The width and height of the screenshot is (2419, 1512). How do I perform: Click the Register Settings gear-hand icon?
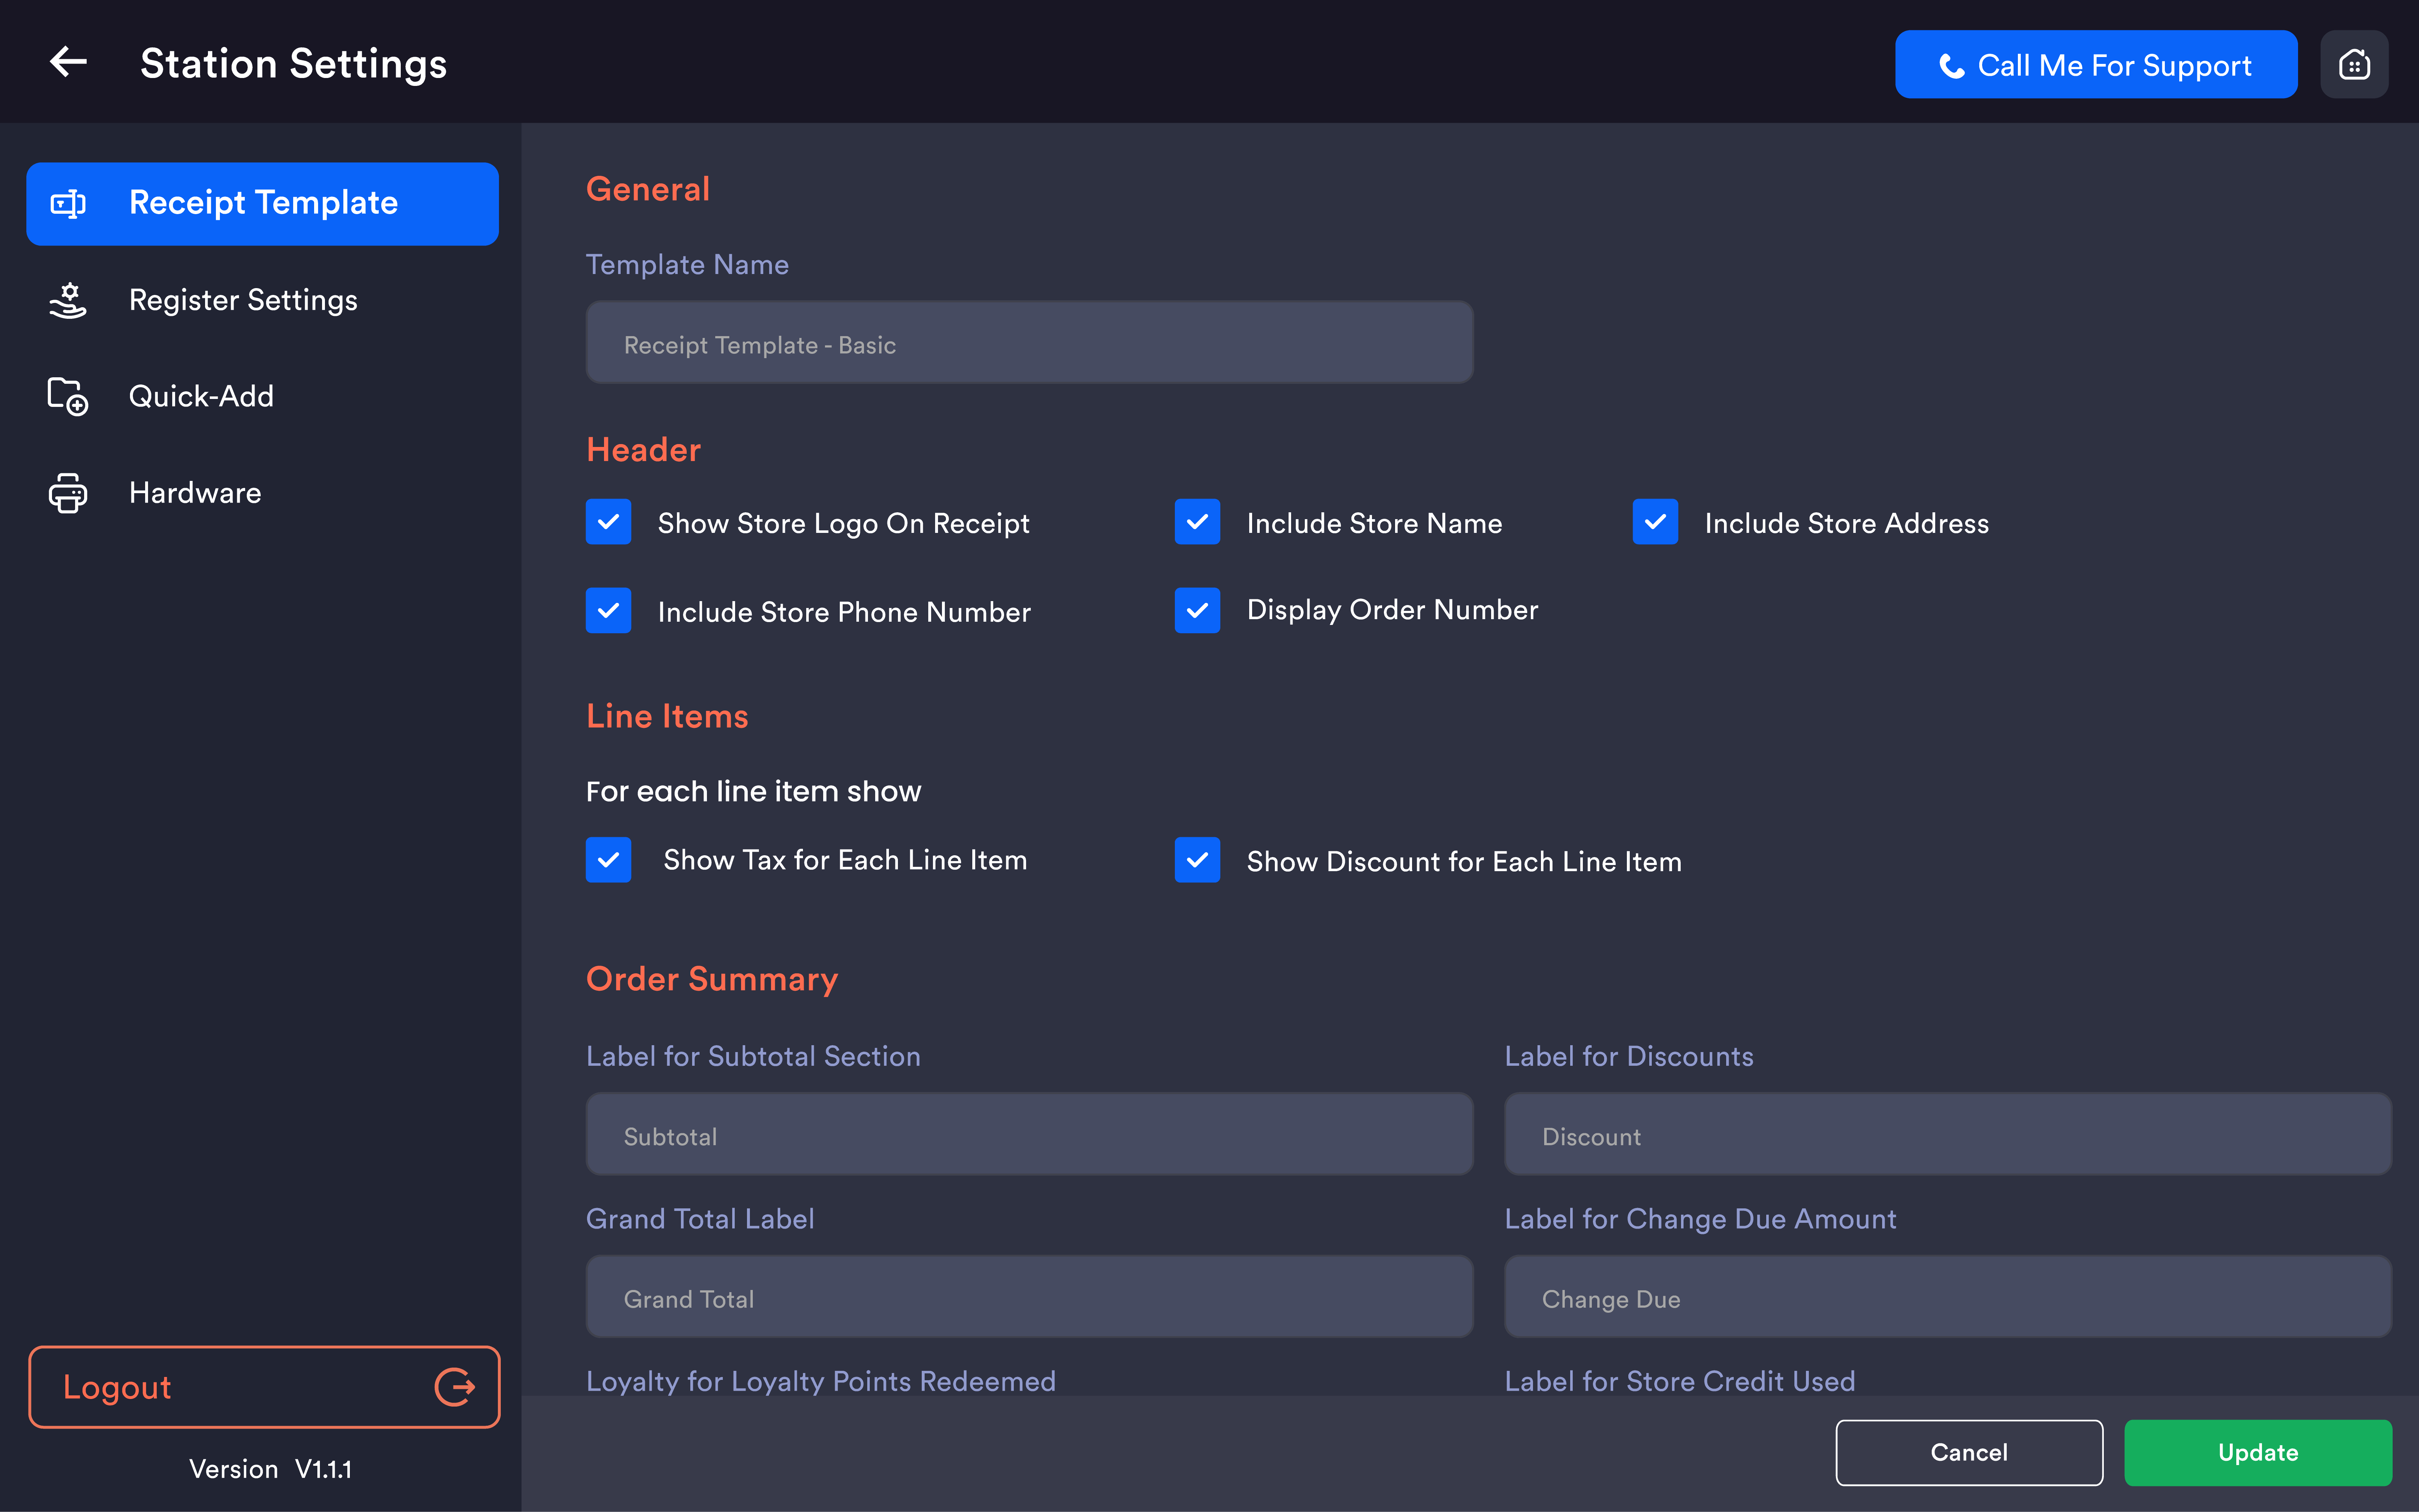click(x=68, y=300)
